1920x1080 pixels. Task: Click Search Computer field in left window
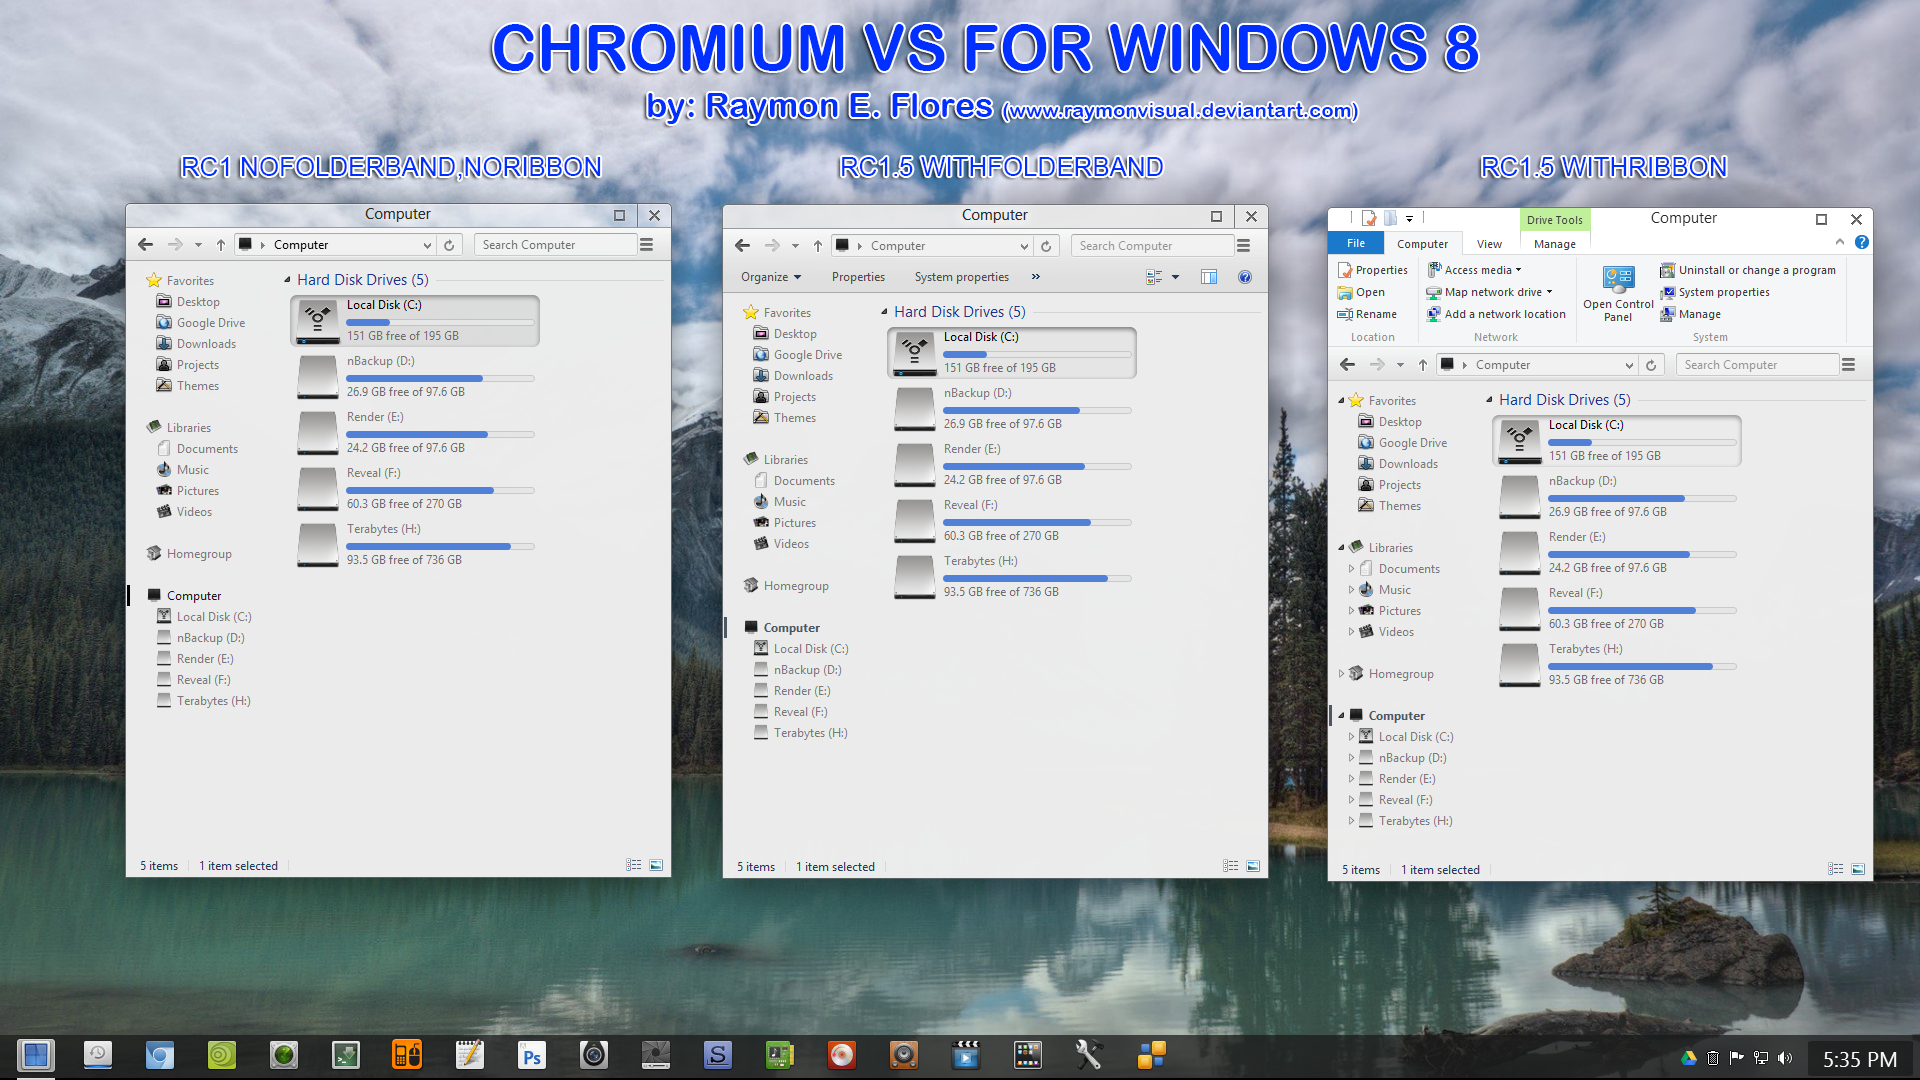point(555,245)
